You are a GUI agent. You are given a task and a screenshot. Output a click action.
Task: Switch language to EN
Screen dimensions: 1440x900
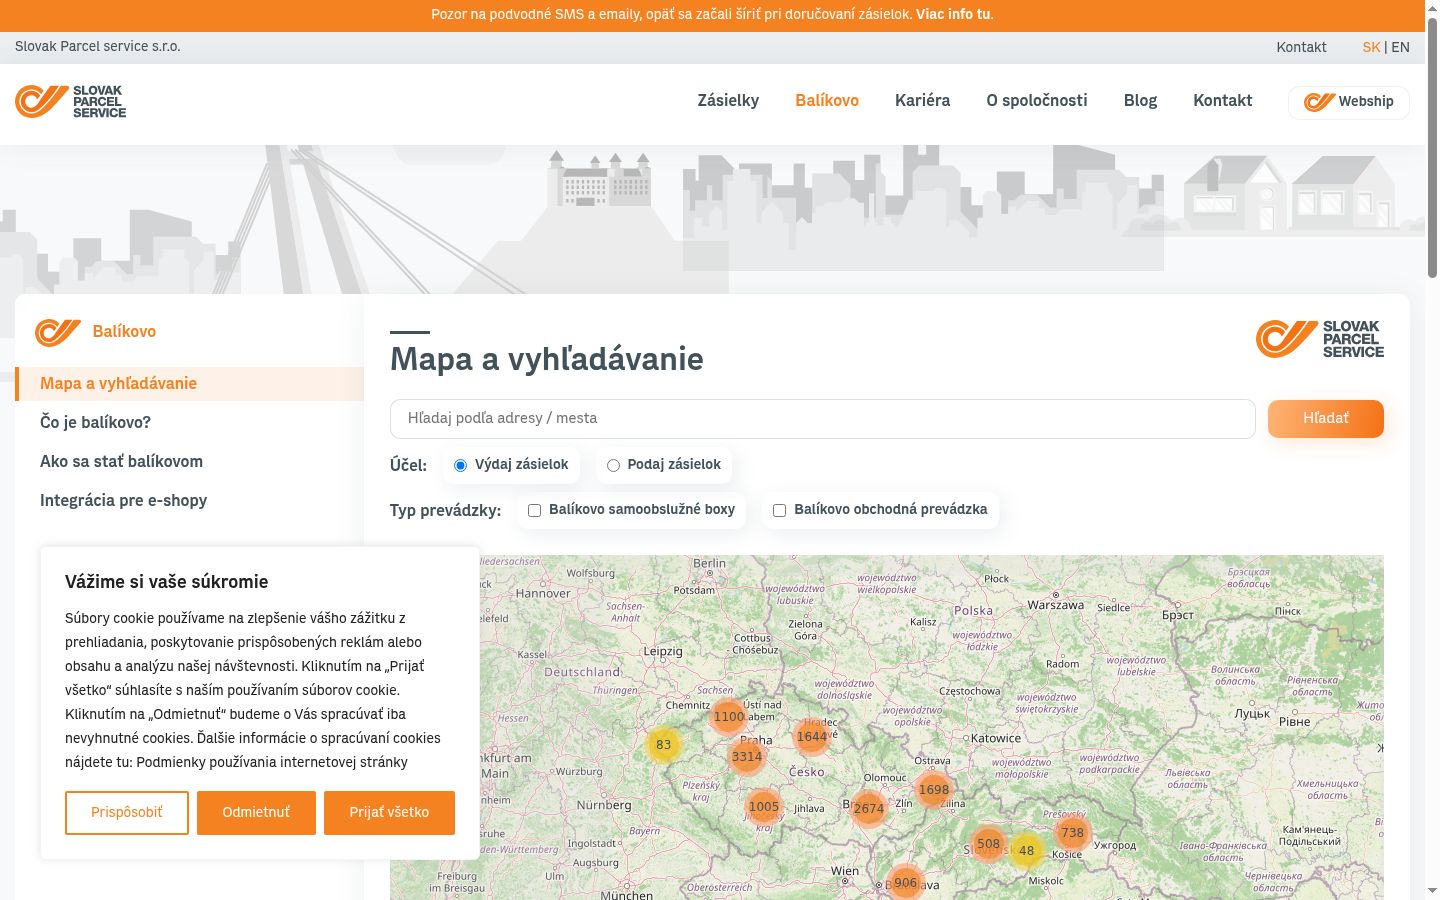coord(1400,47)
